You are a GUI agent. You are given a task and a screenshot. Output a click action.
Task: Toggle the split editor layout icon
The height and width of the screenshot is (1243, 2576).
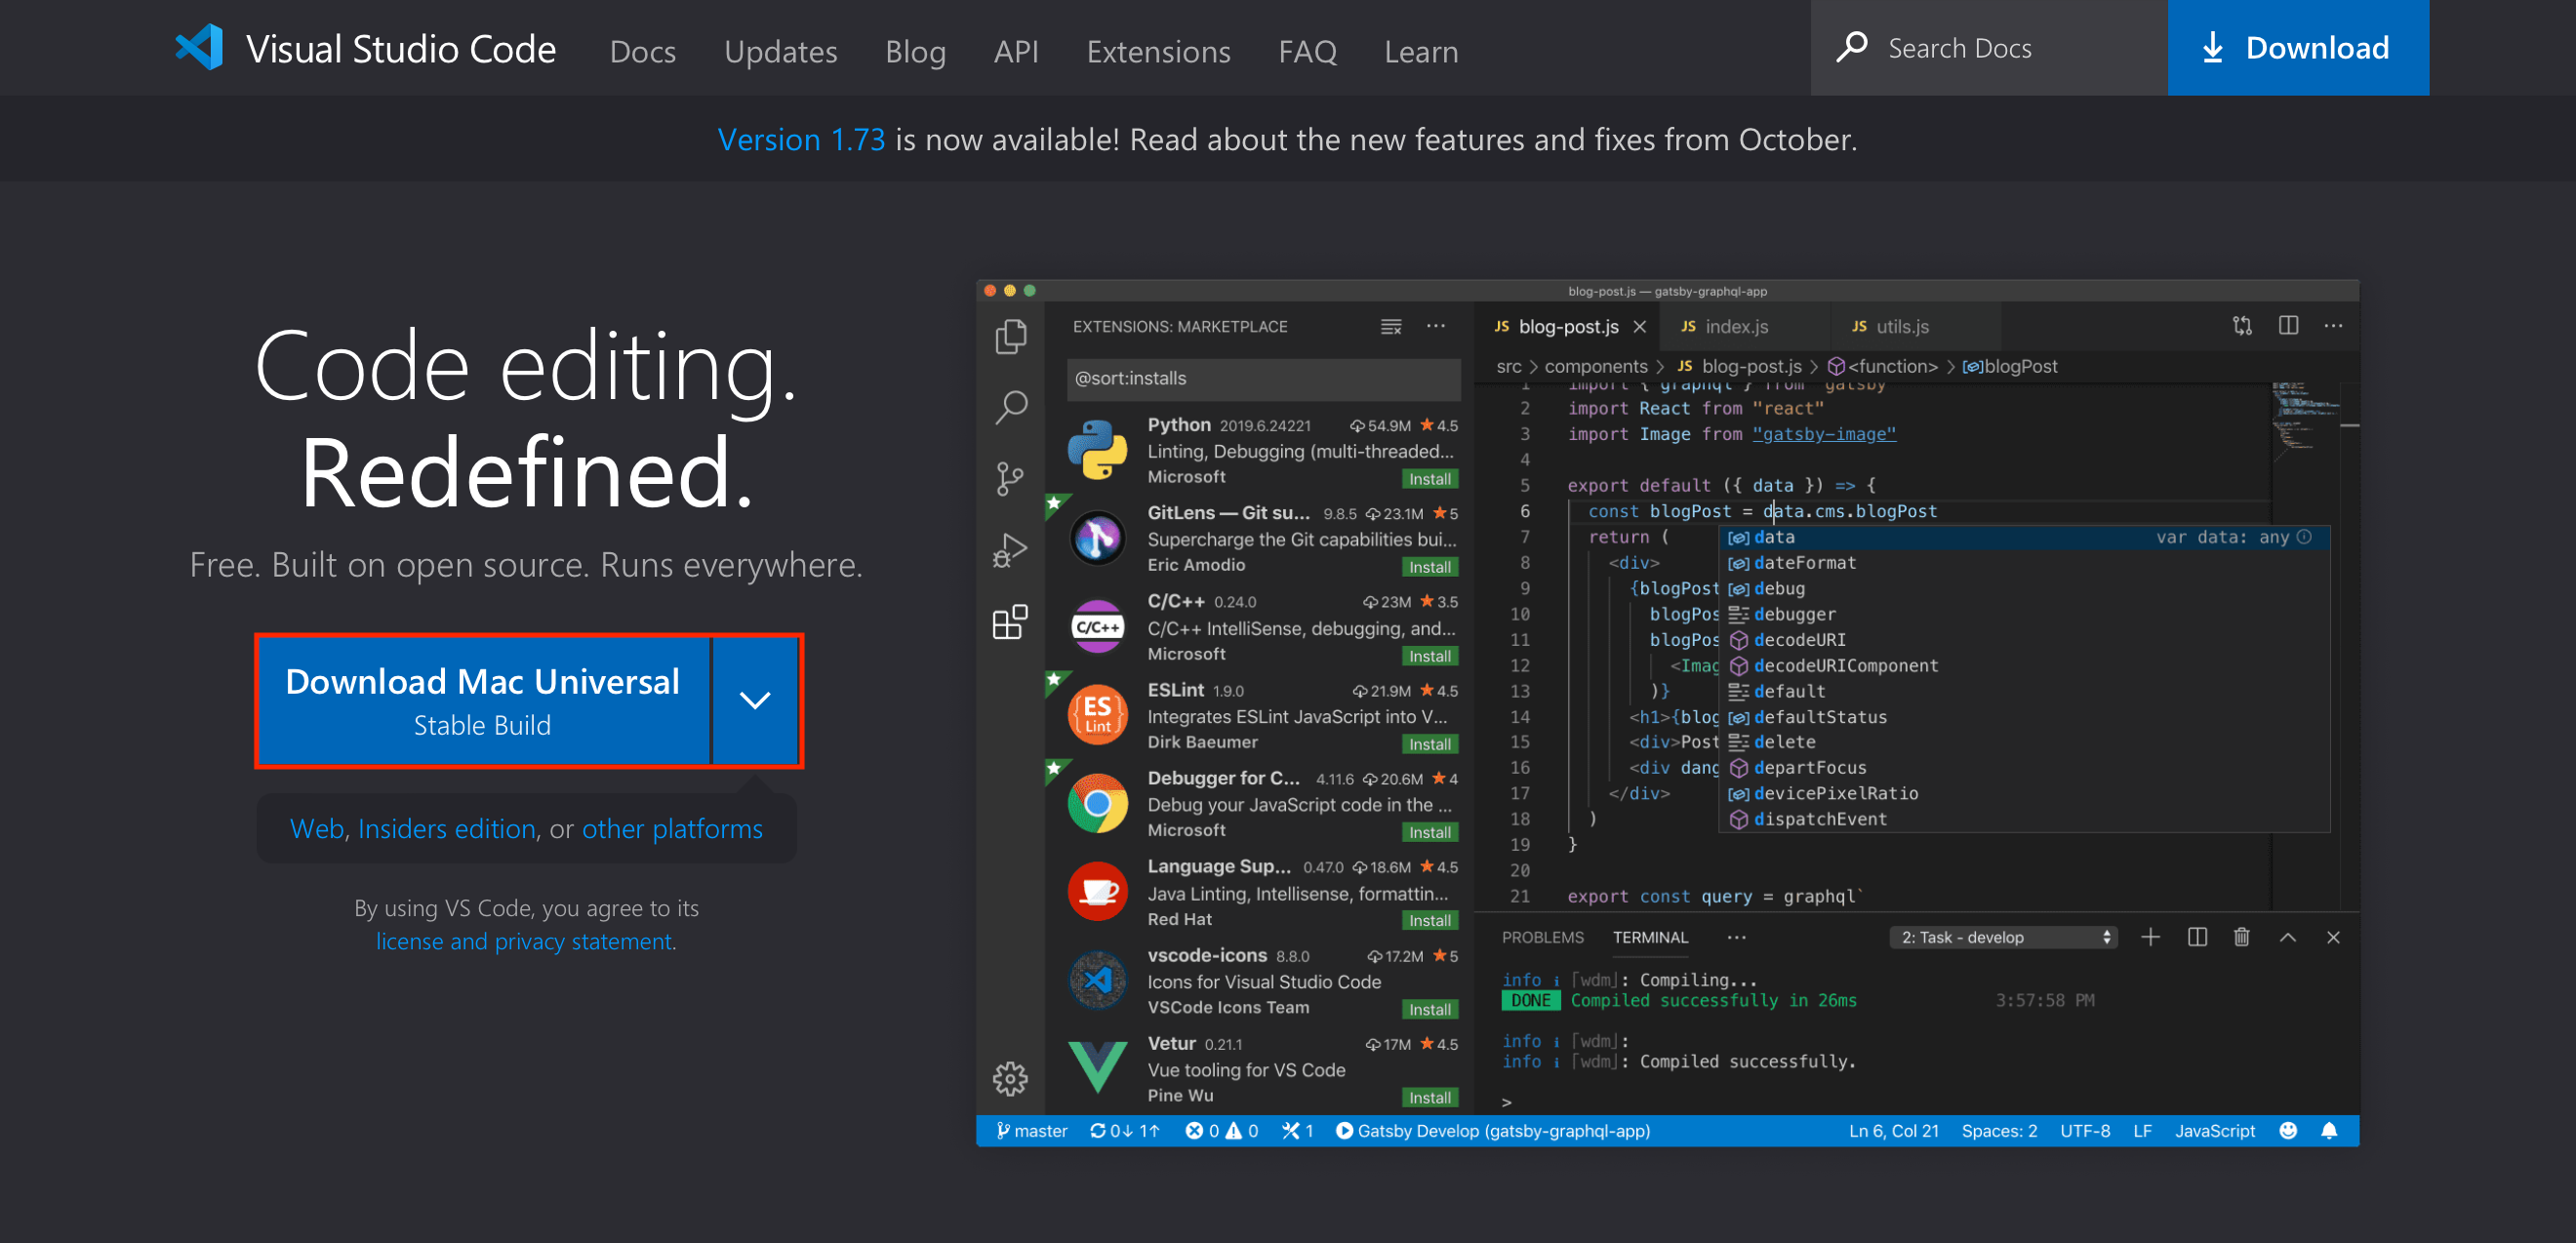(2287, 326)
